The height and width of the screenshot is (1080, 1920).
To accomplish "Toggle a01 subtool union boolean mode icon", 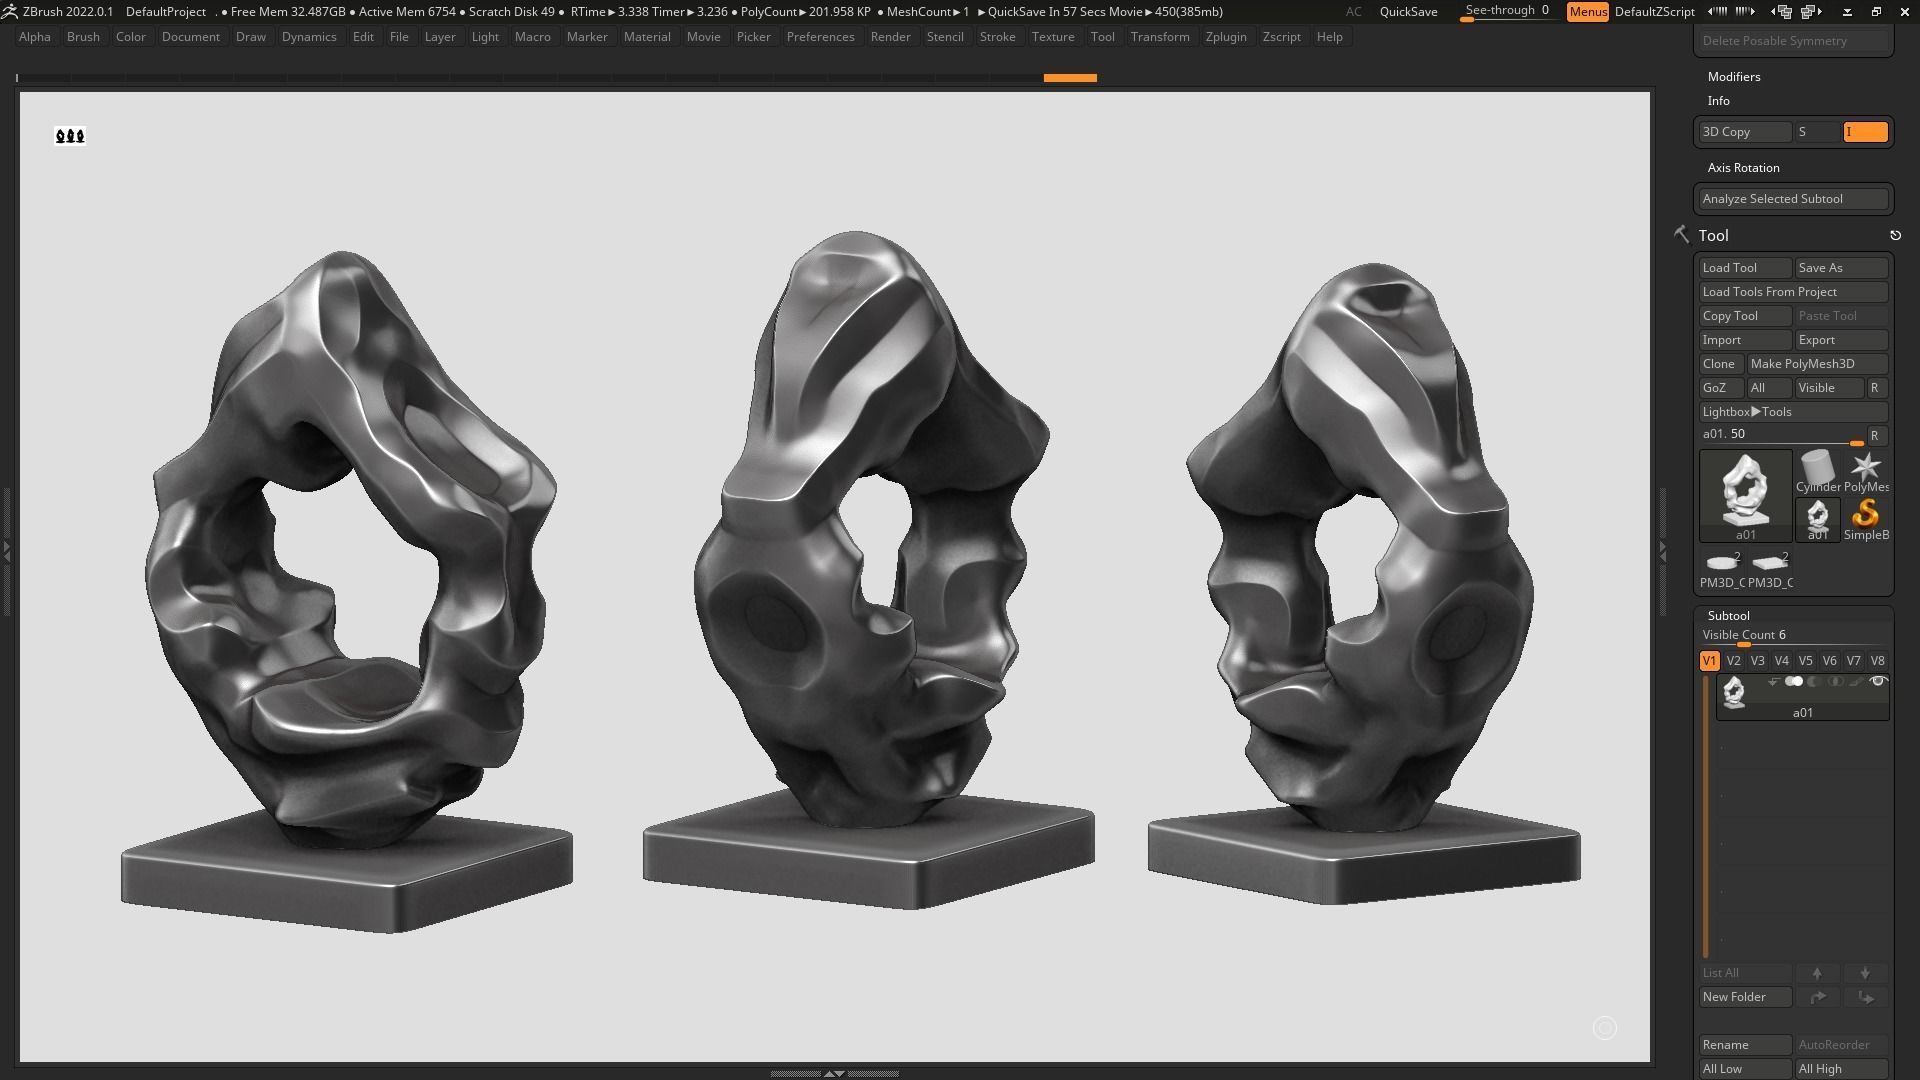I will (1794, 682).
